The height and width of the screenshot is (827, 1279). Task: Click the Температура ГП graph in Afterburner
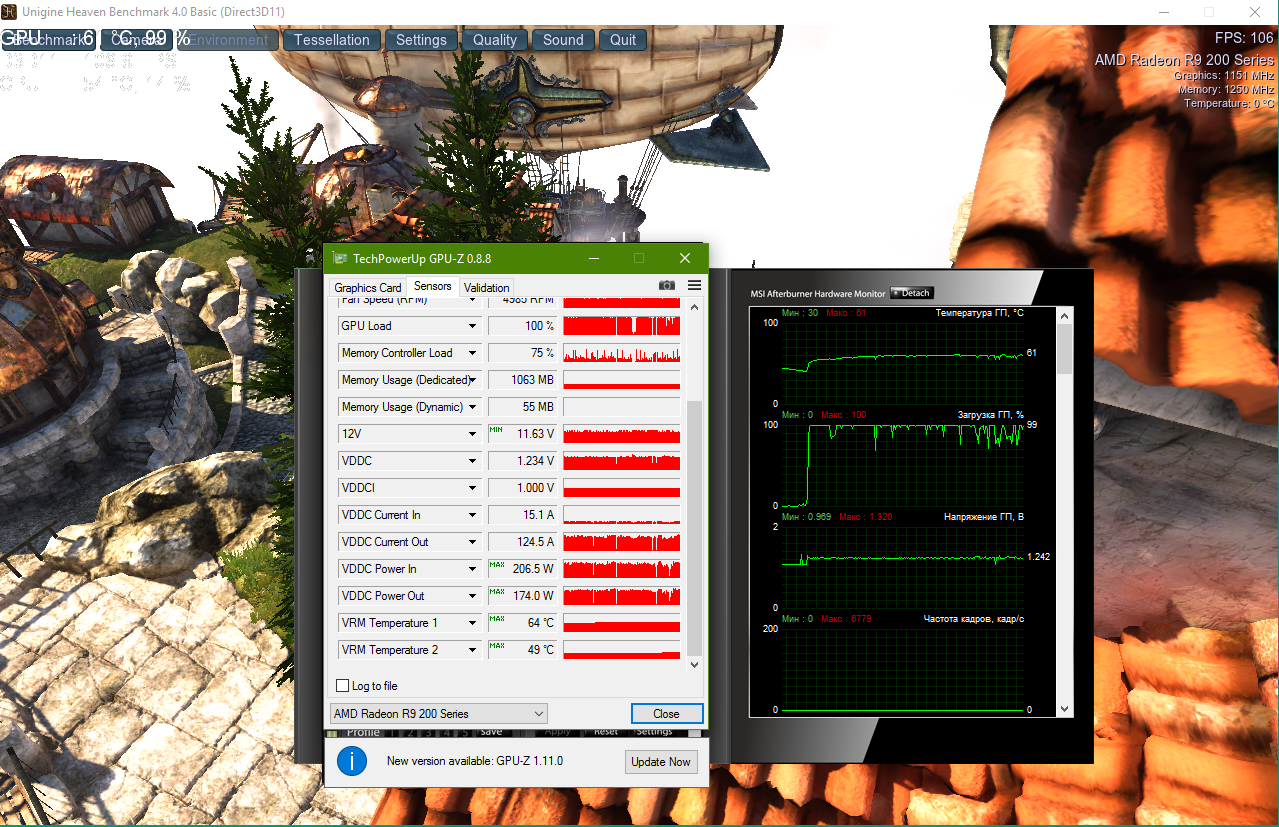(903, 363)
